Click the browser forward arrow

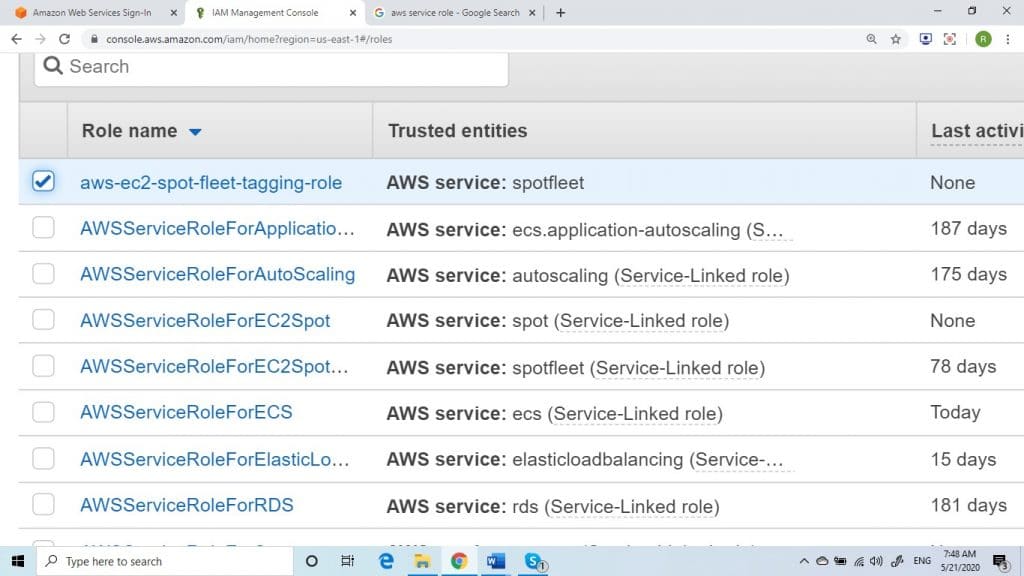(x=40, y=39)
